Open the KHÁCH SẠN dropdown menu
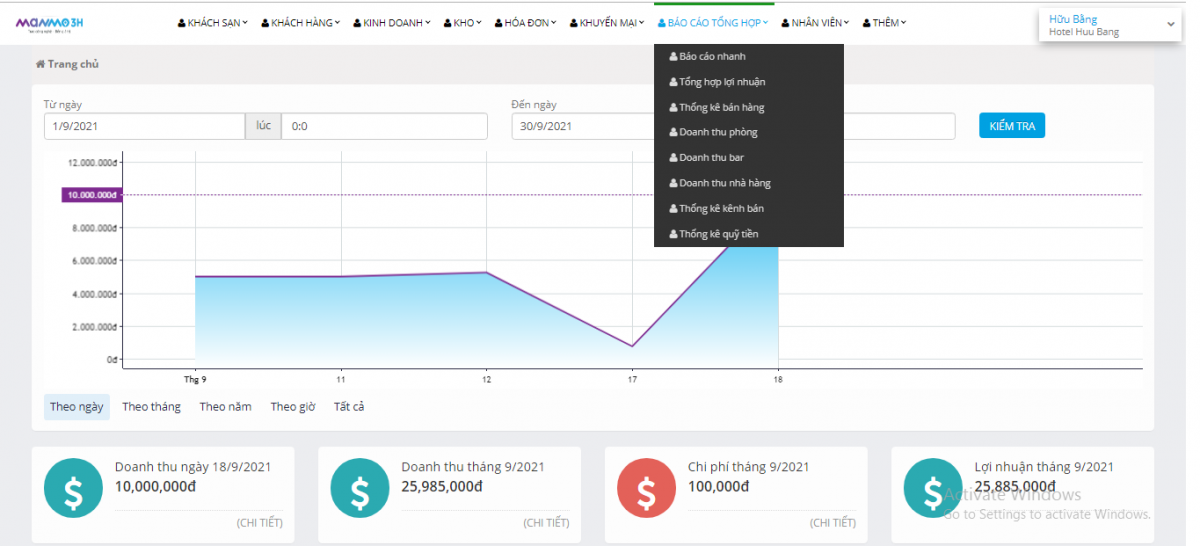This screenshot has height=546, width=1200. click(x=213, y=23)
